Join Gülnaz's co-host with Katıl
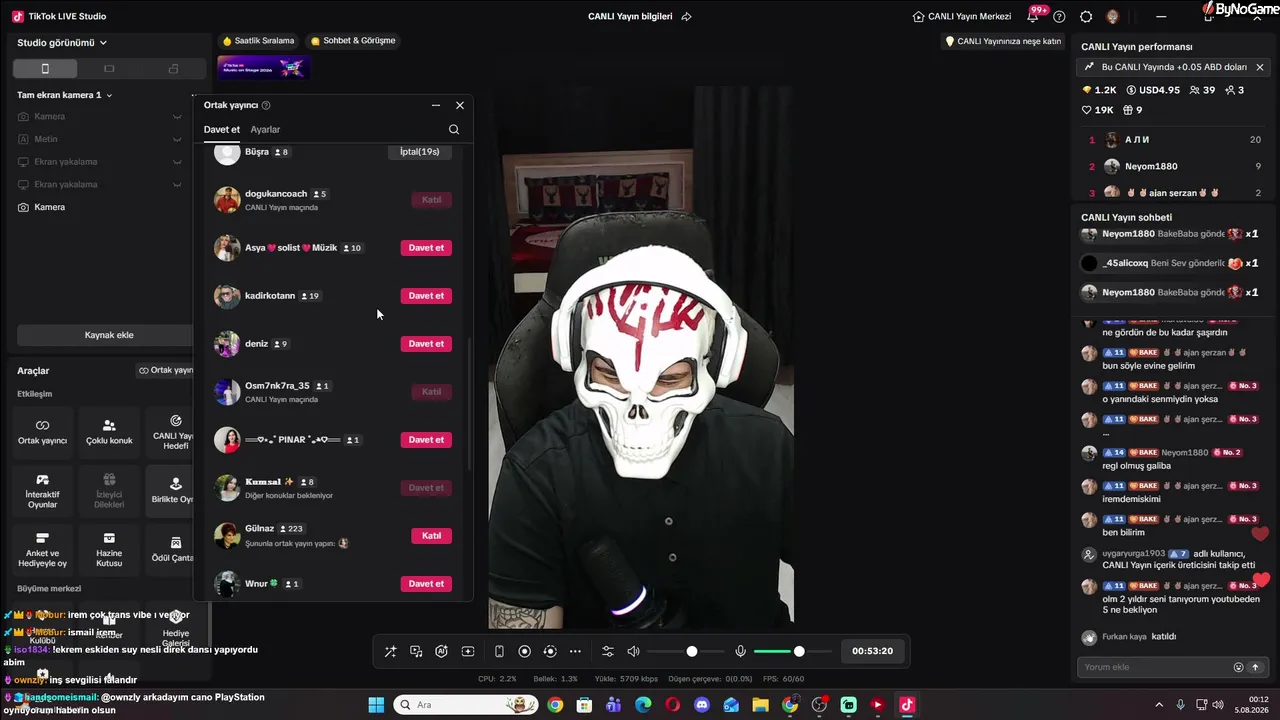This screenshot has width=1280, height=720. (x=431, y=536)
